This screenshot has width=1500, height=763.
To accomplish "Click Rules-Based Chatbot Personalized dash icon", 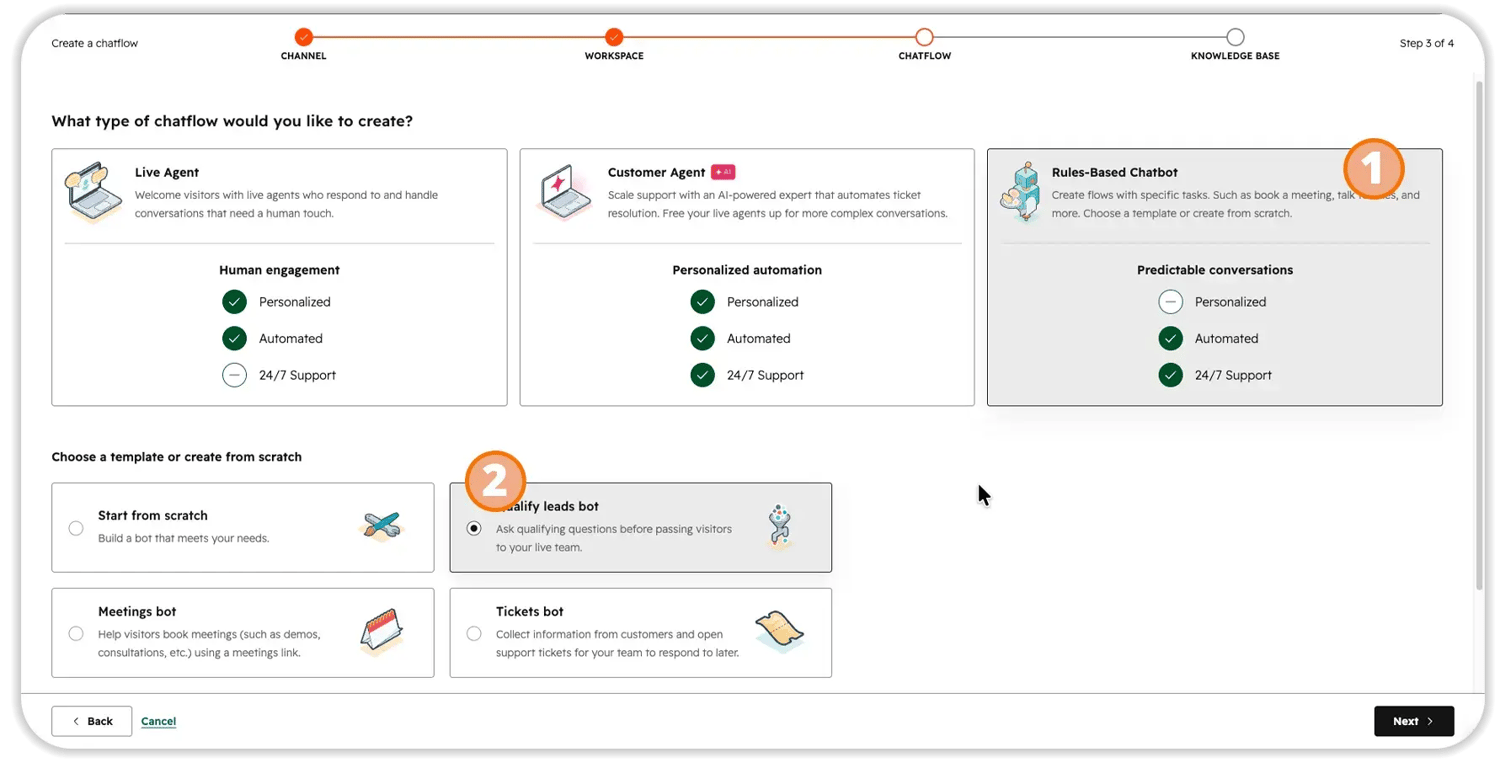I will tap(1170, 302).
